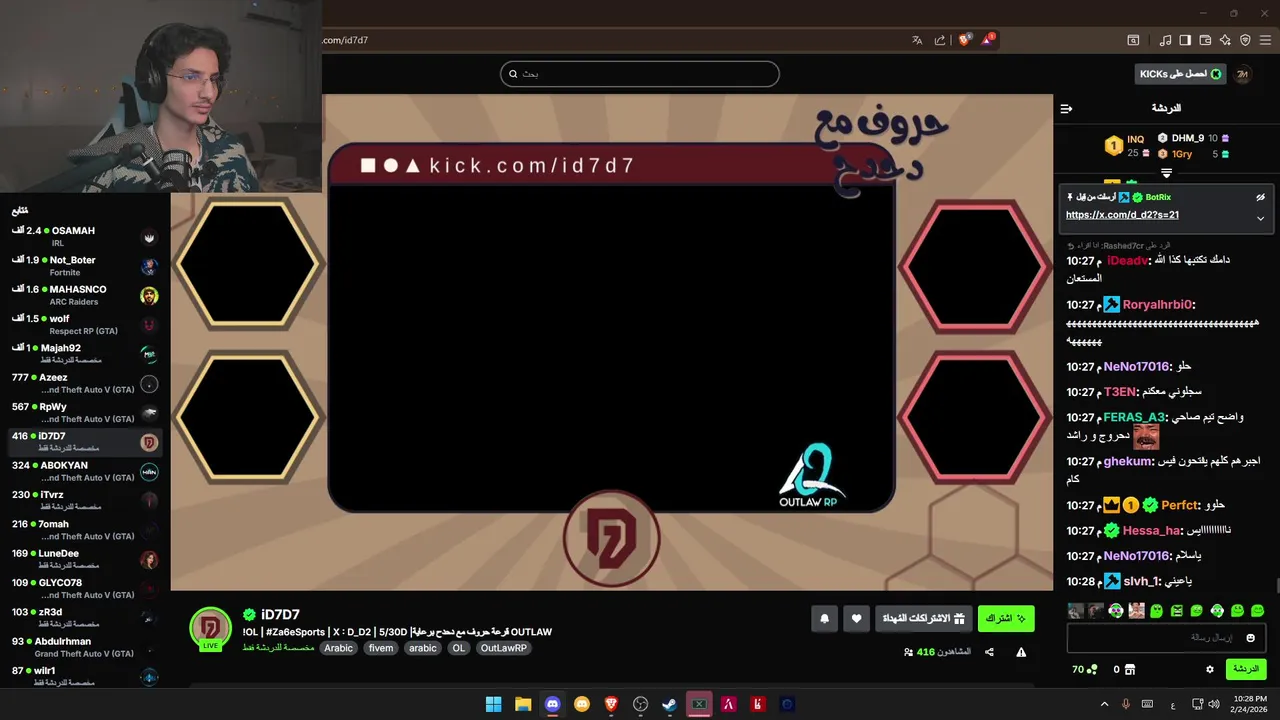Click the tab search icon in browser toolbar
The image size is (1280, 720).
pyautogui.click(x=1133, y=40)
